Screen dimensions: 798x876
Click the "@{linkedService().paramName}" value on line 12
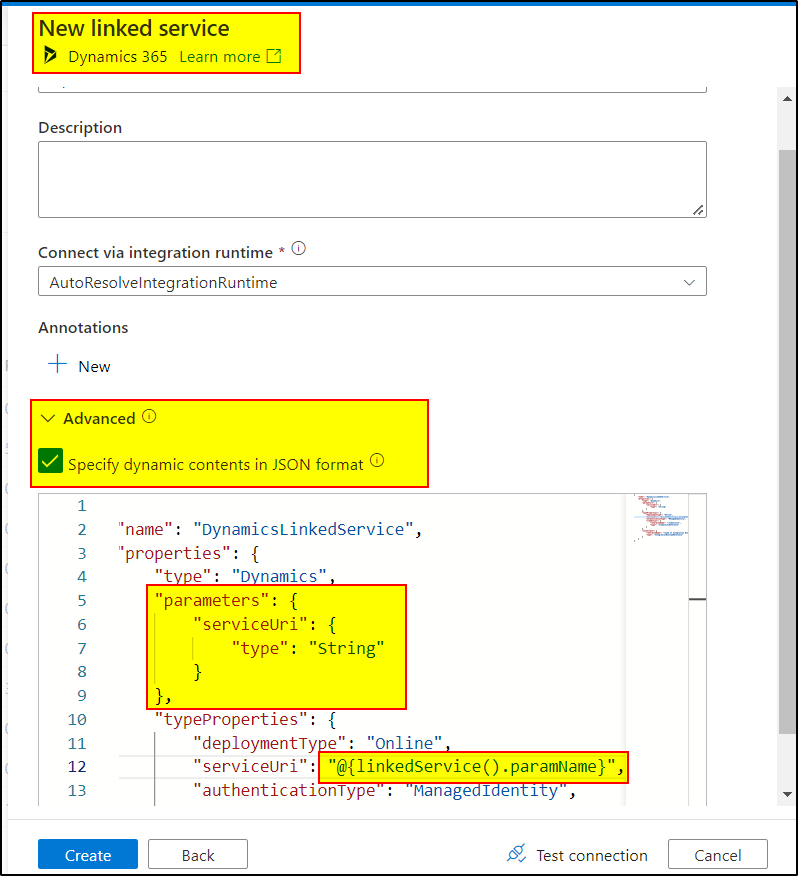[x=471, y=767]
